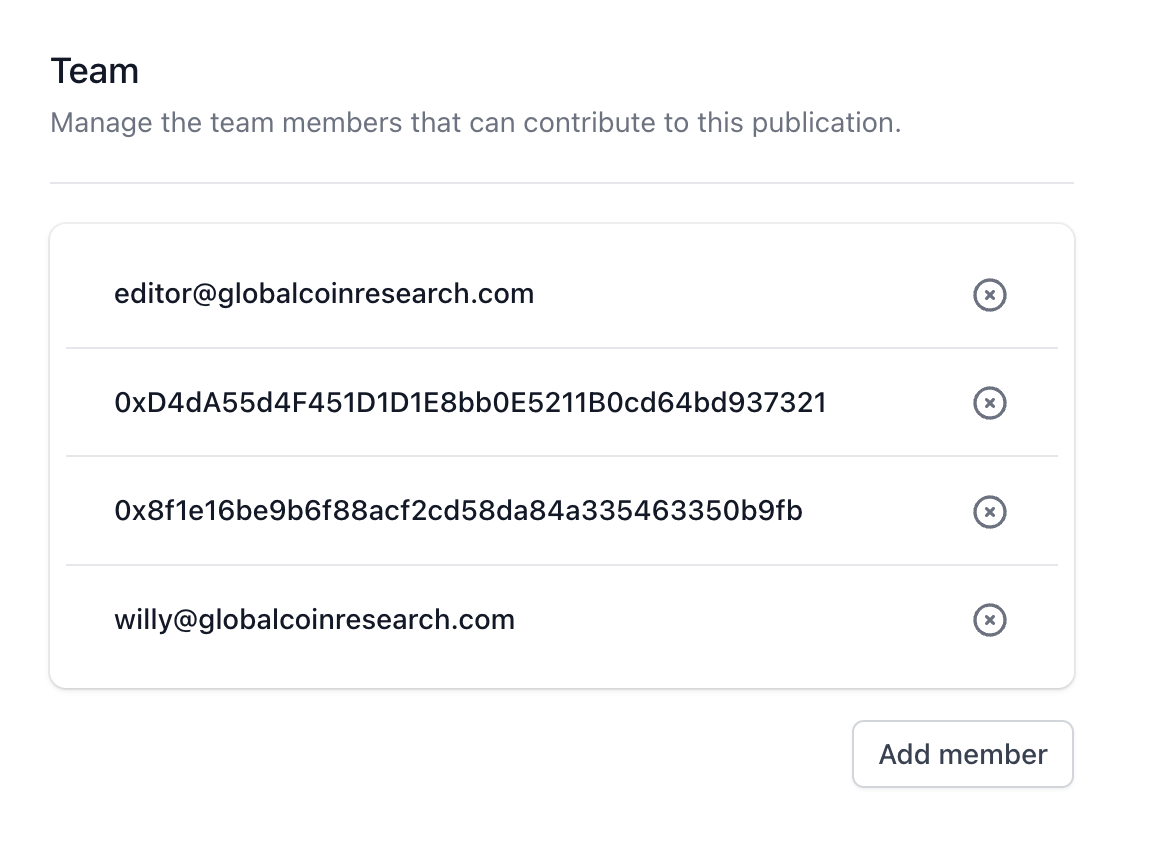Viewport: 1174px width, 866px height.
Task: Click the Team section heading
Action: (94, 71)
